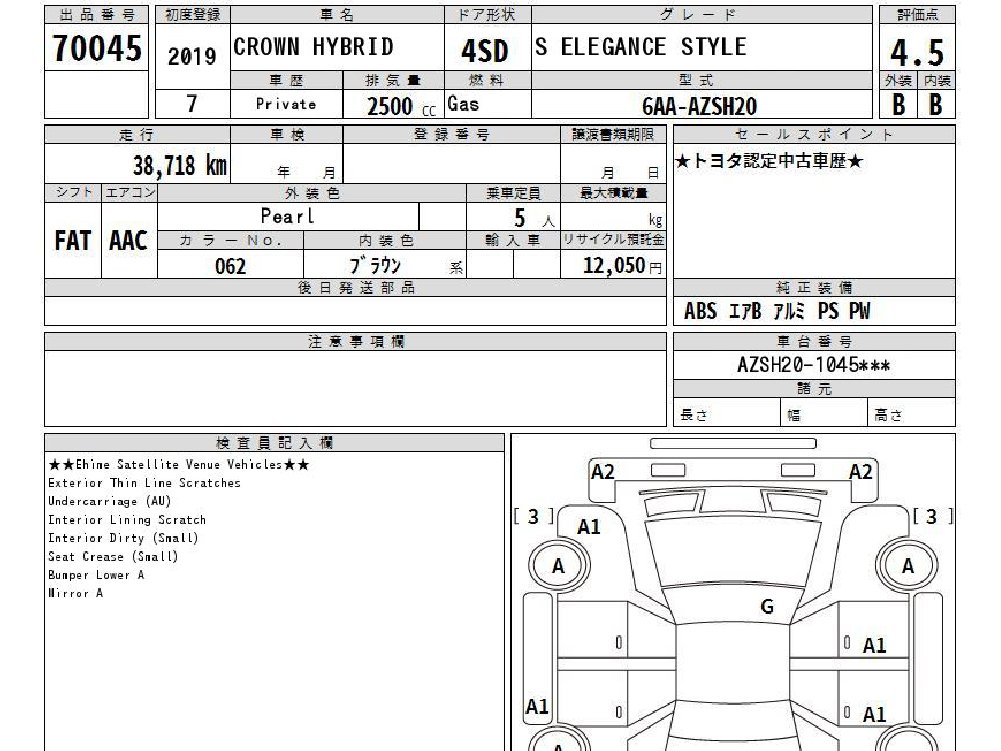Click the Seat Crease (Small) note
This screenshot has height=751, width=1001.
click(x=113, y=556)
